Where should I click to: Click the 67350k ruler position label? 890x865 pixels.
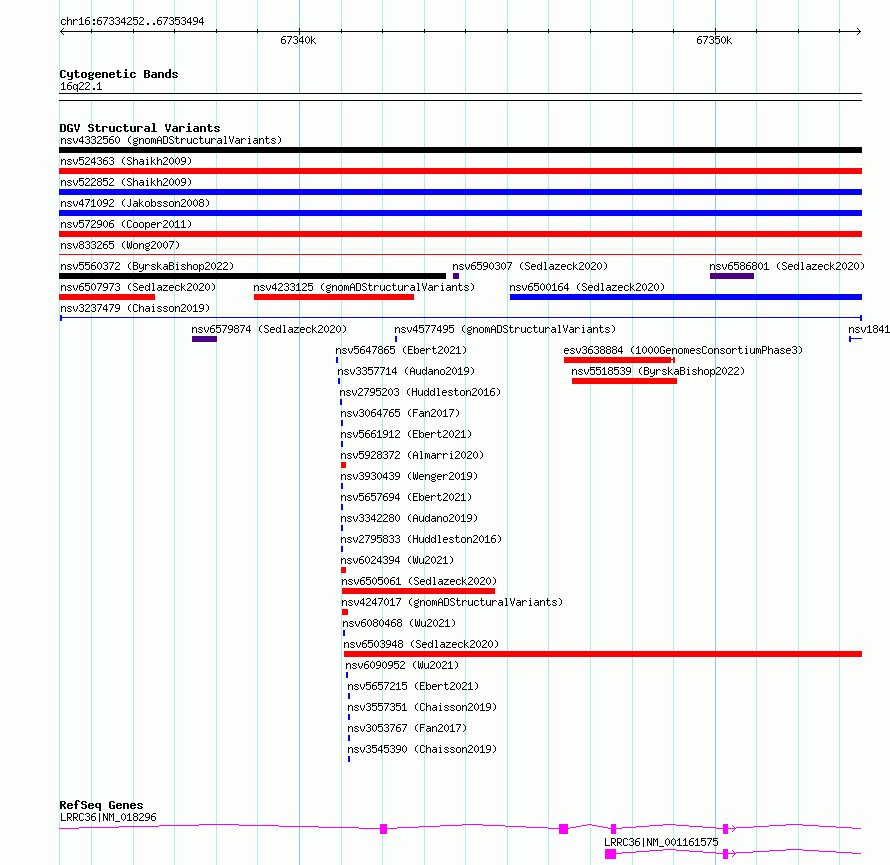click(x=714, y=40)
